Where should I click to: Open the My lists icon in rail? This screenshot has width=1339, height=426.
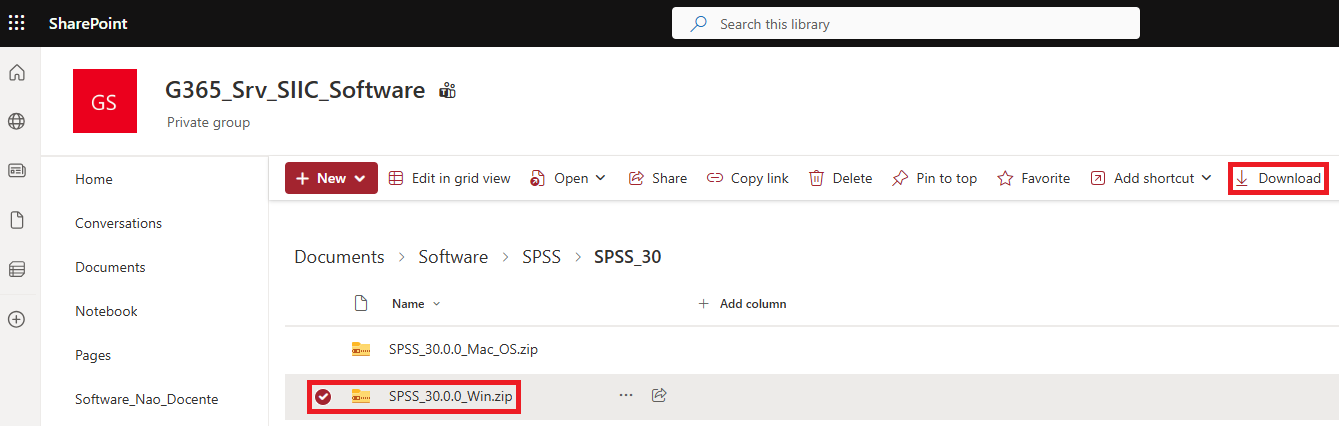(x=17, y=270)
